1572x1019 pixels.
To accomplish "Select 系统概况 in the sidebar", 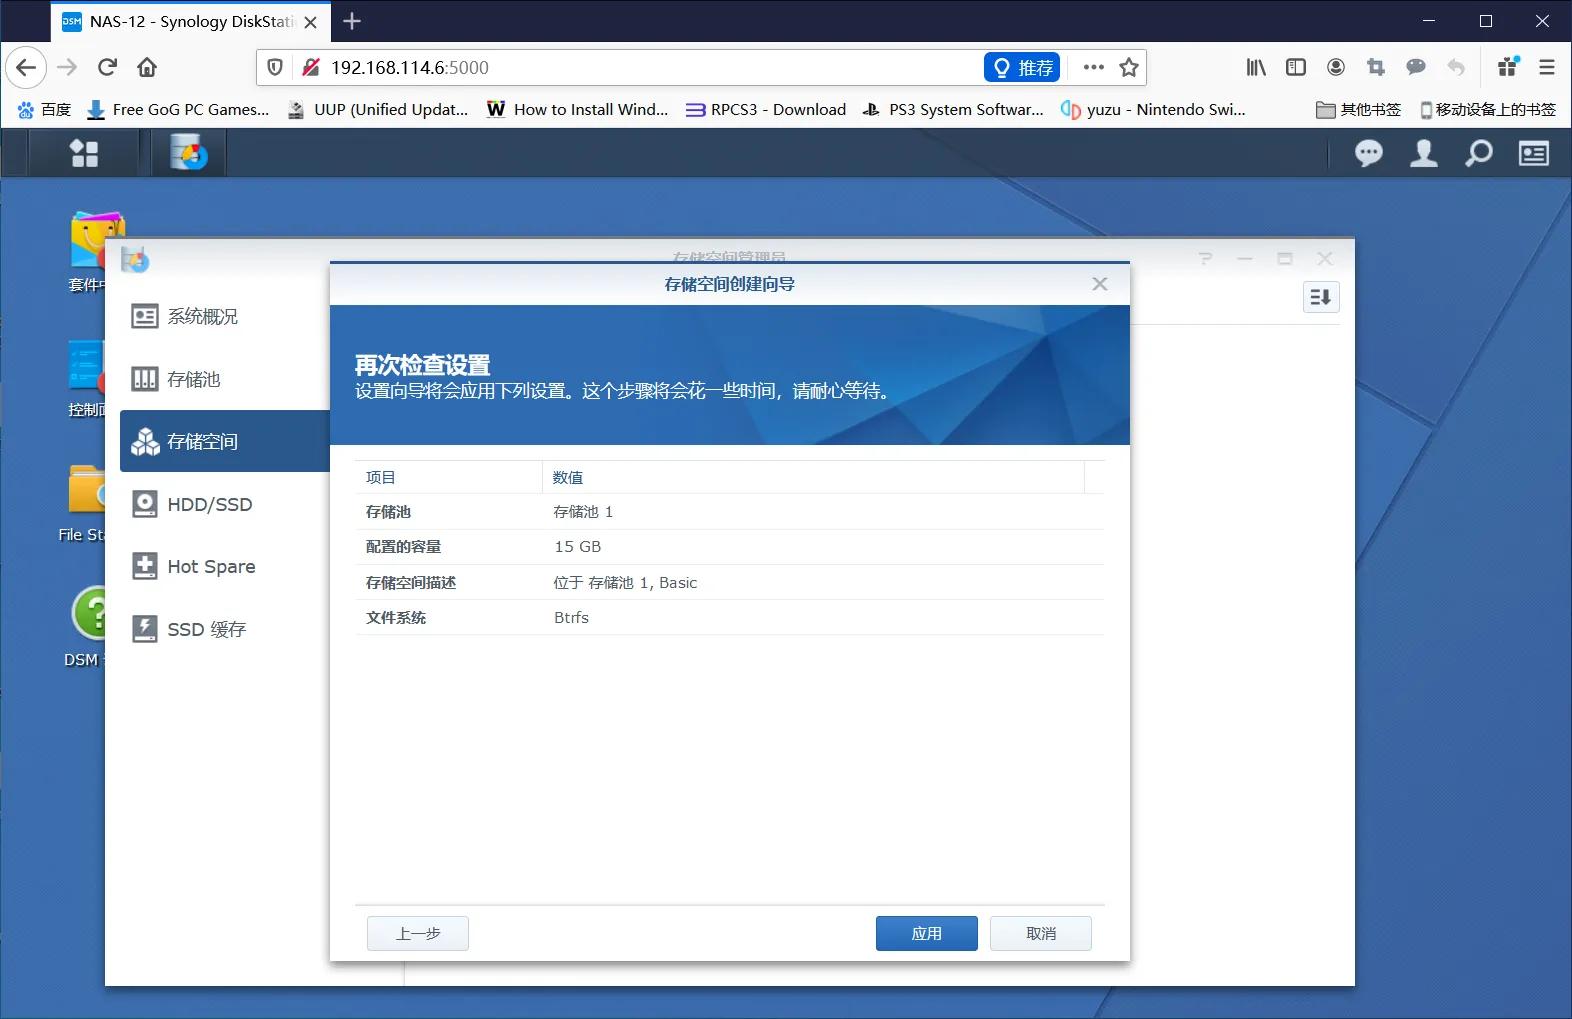I will coord(225,316).
